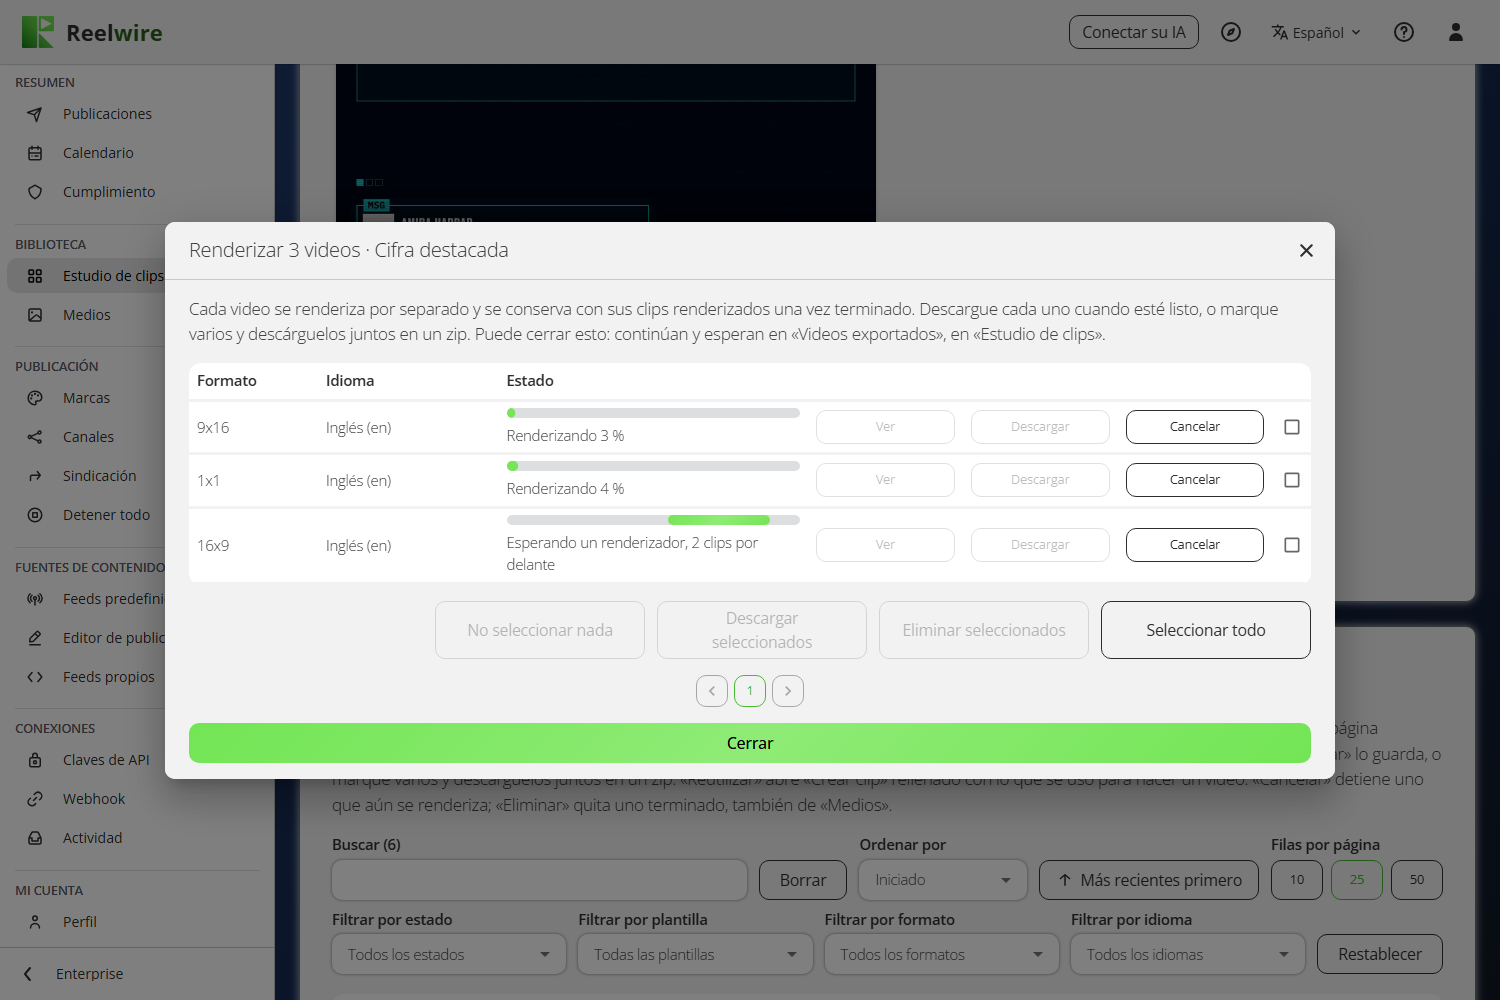Open Publicaciones in the sidebar
This screenshot has height=1000, width=1500.
pyautogui.click(x=107, y=114)
